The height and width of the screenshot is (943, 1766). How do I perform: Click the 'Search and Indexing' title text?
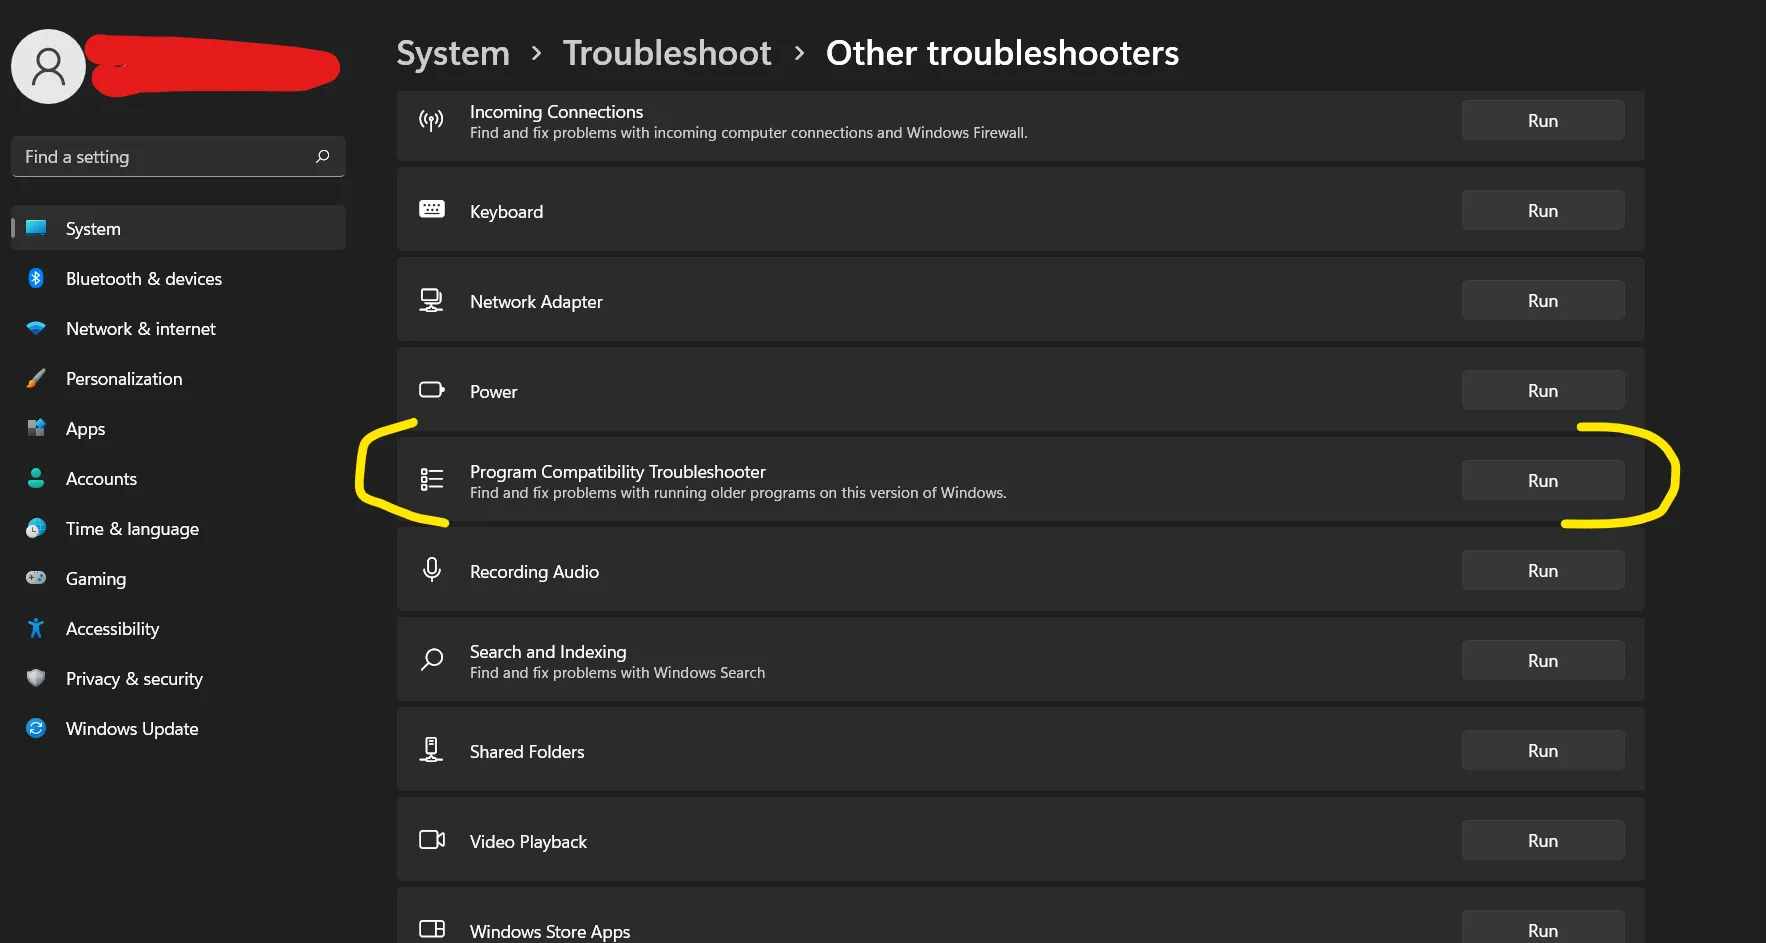tap(548, 652)
